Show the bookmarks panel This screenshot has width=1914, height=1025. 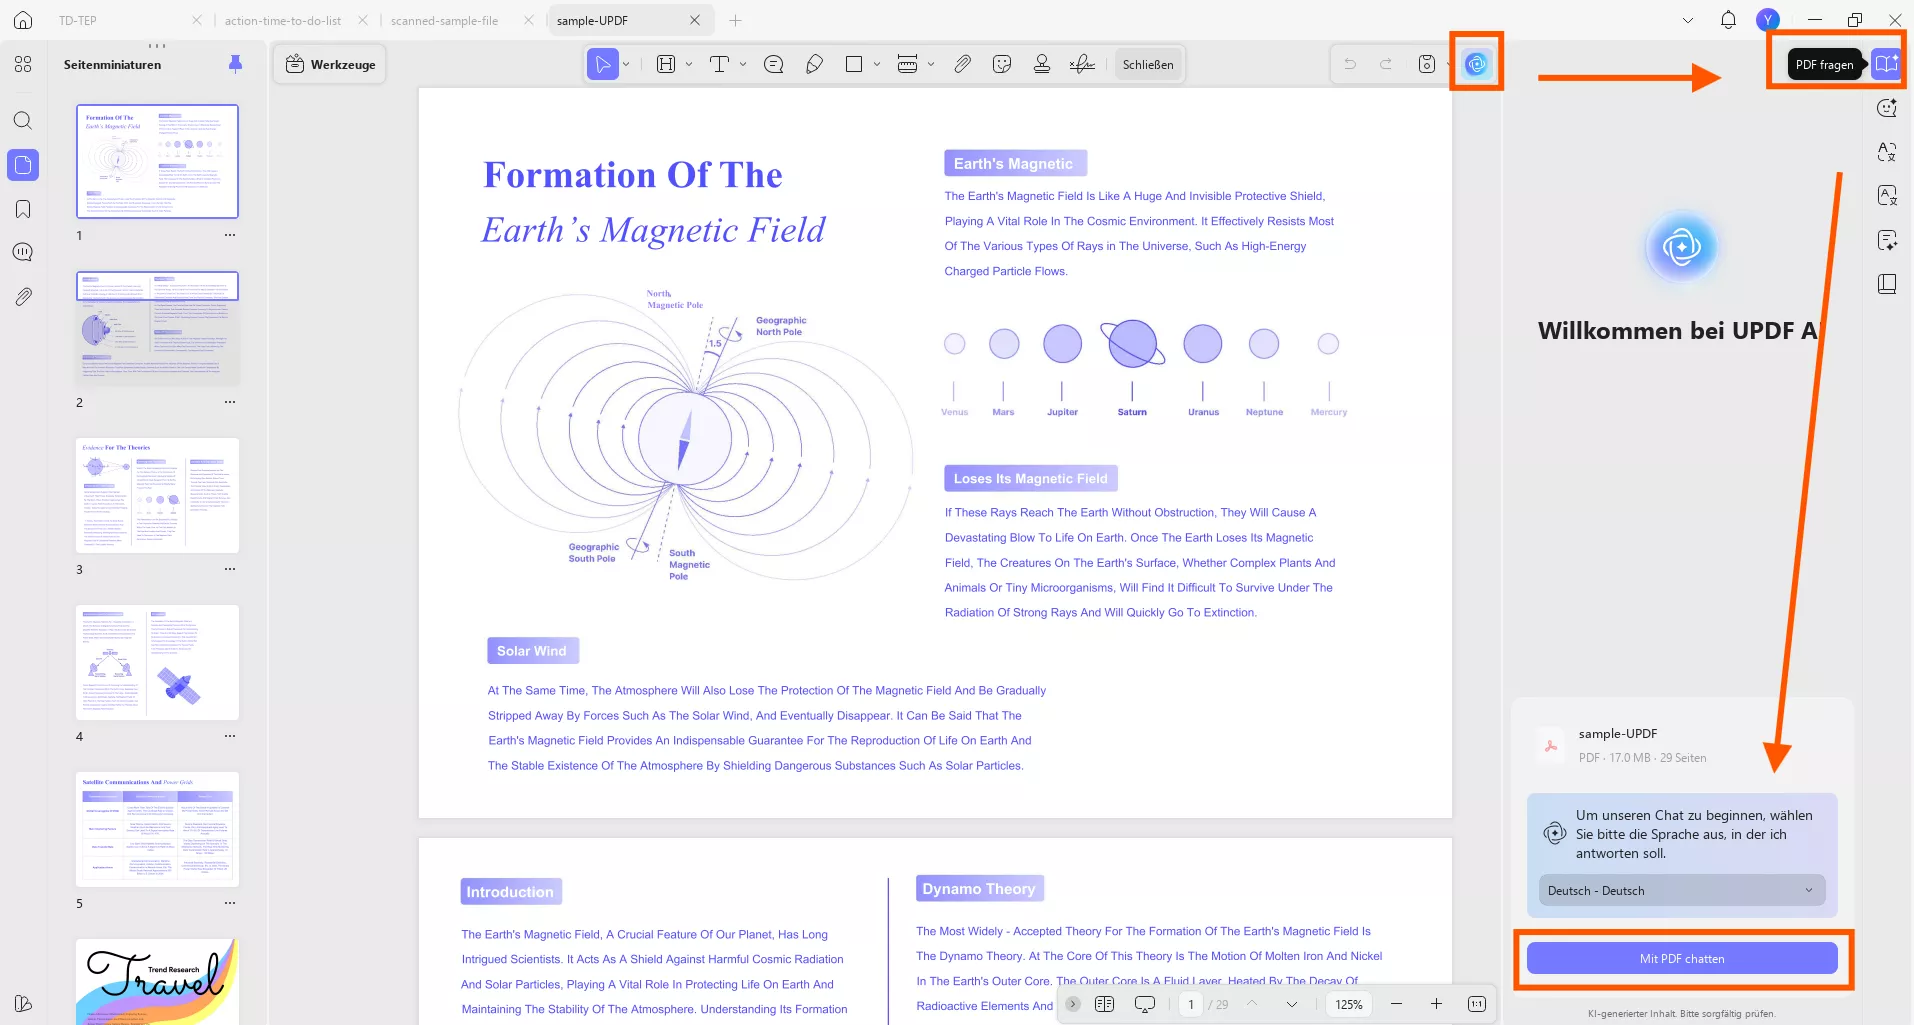coord(23,209)
